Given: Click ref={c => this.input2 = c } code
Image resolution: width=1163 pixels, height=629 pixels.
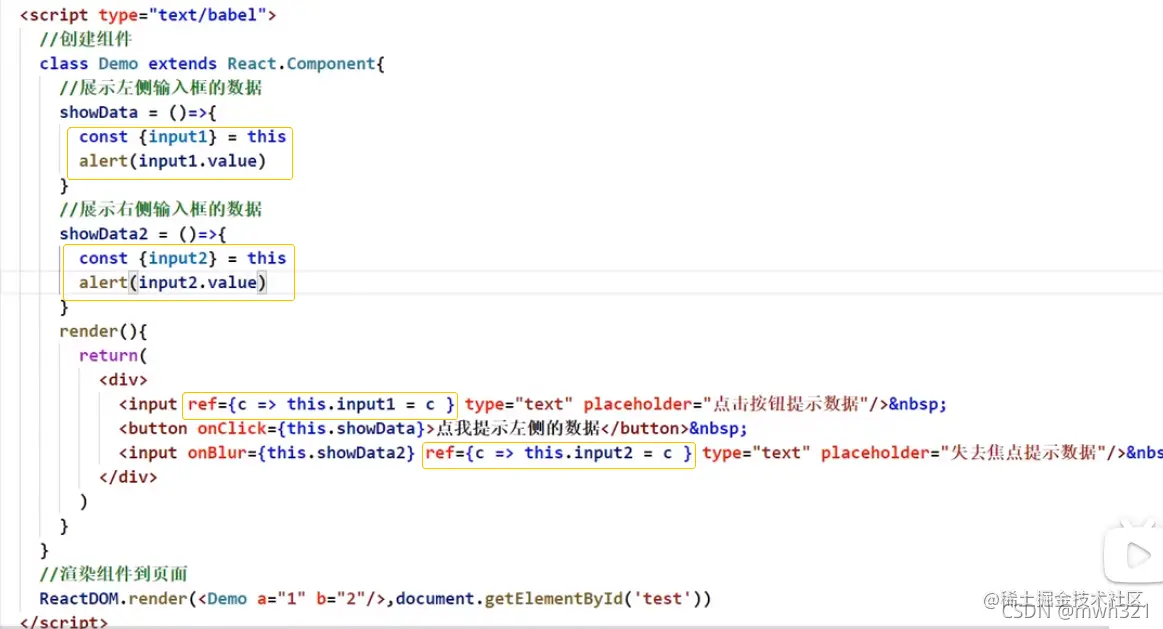Looking at the screenshot, I should coord(559,452).
